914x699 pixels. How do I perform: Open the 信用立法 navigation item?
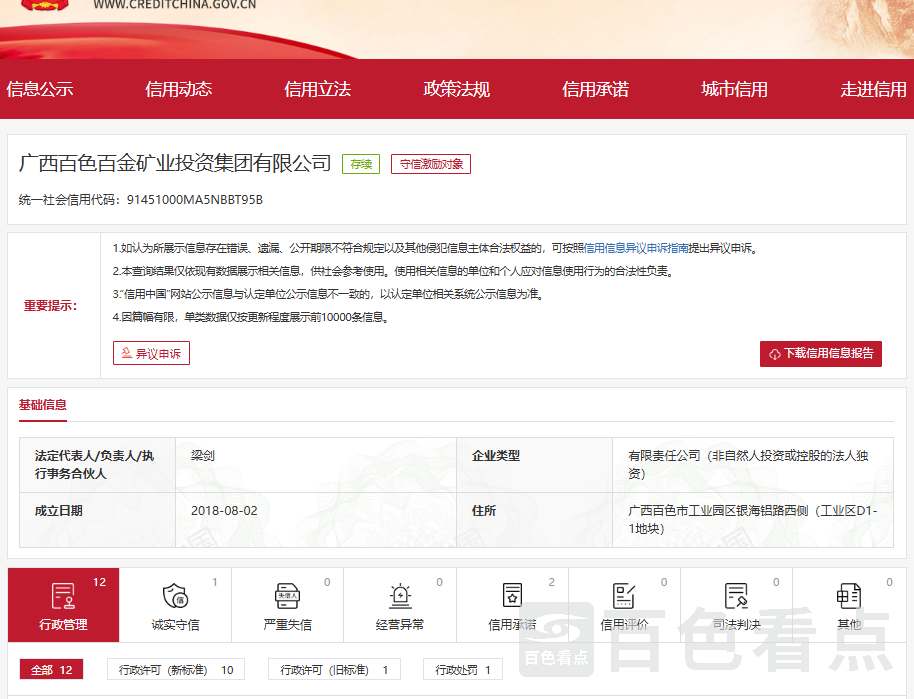tap(318, 89)
